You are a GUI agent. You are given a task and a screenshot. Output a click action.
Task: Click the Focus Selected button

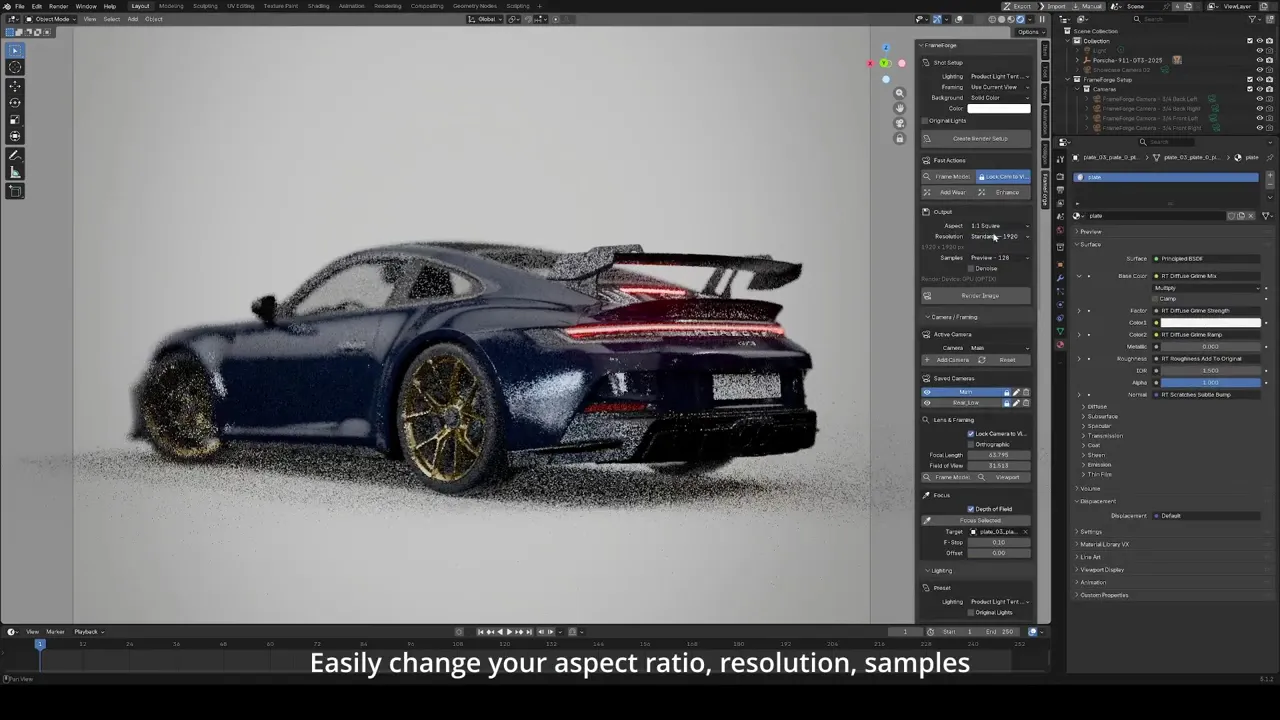(977, 521)
